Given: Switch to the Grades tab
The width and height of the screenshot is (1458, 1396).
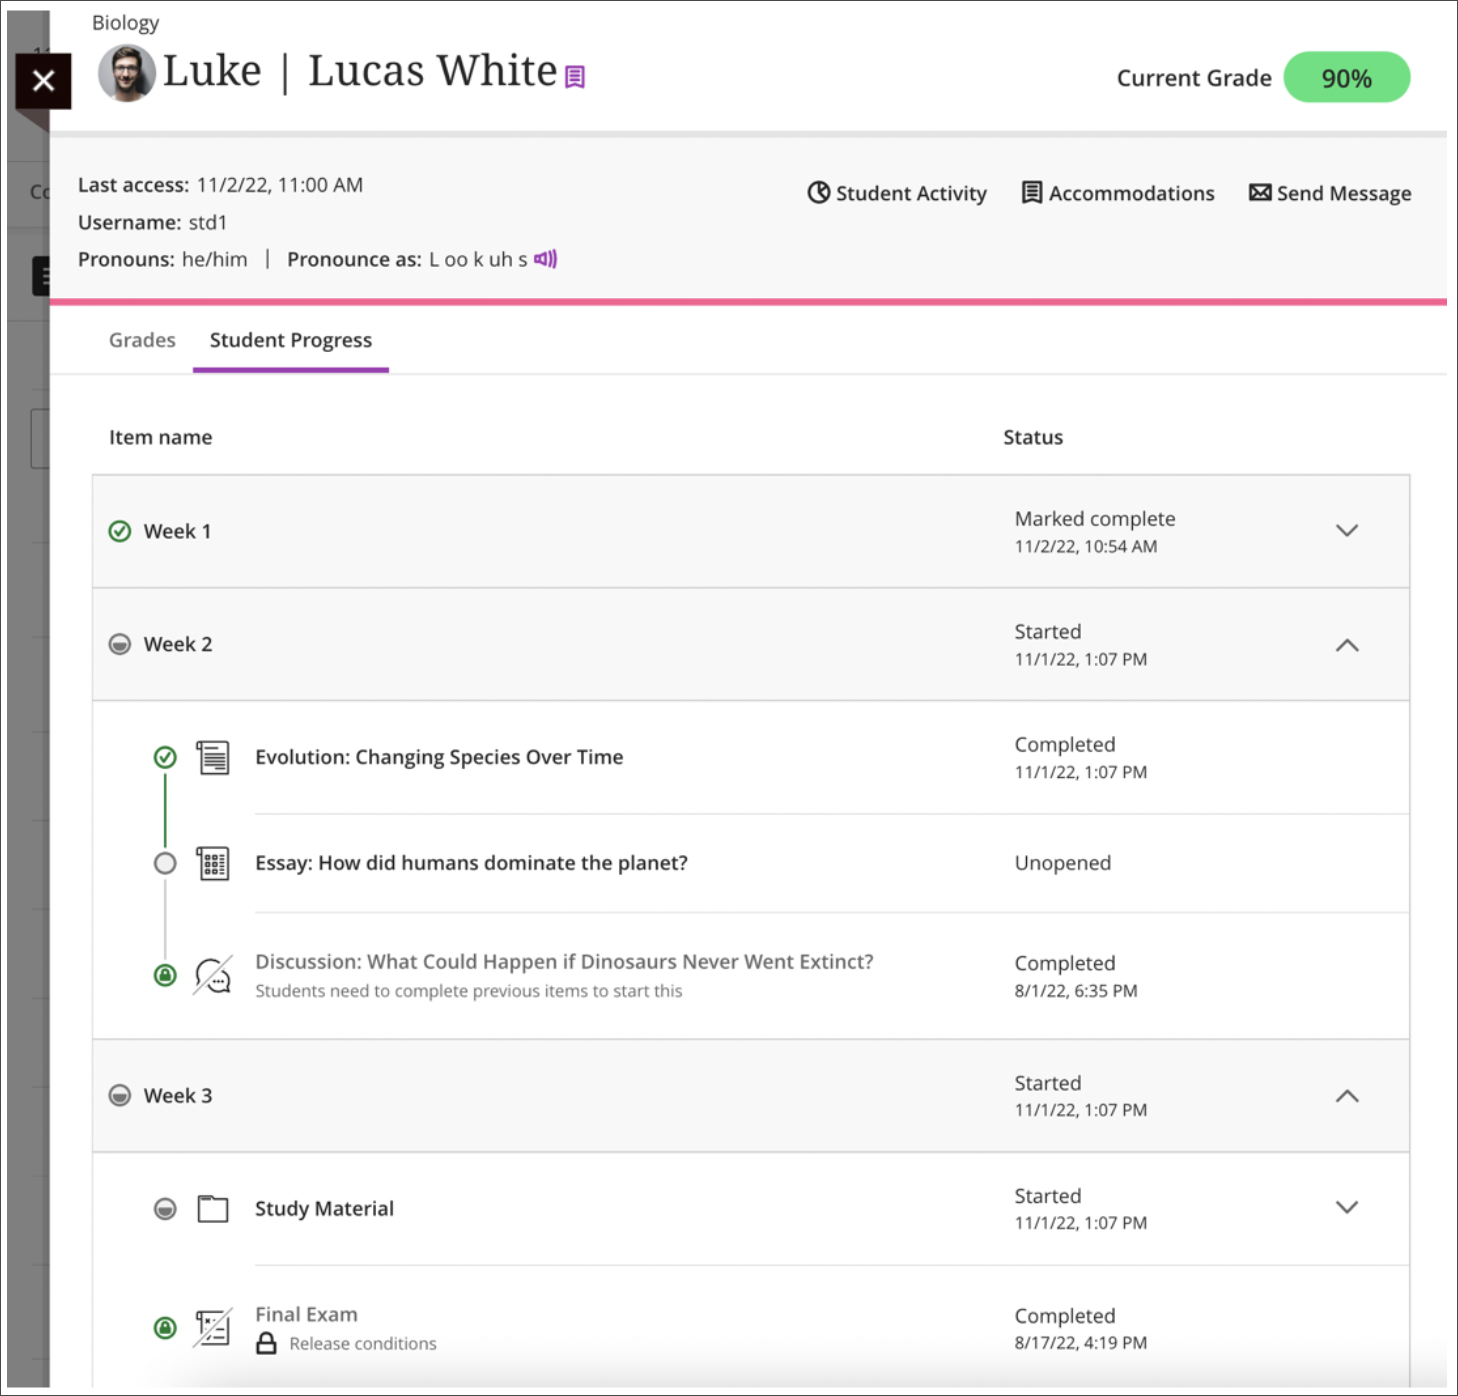Looking at the screenshot, I should 142,340.
